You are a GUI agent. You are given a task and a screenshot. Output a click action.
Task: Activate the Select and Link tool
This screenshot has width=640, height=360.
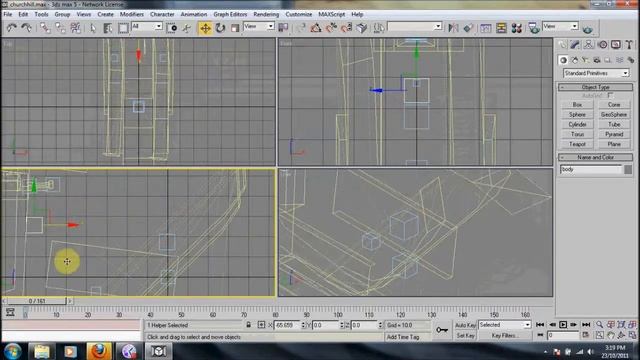tap(45, 28)
